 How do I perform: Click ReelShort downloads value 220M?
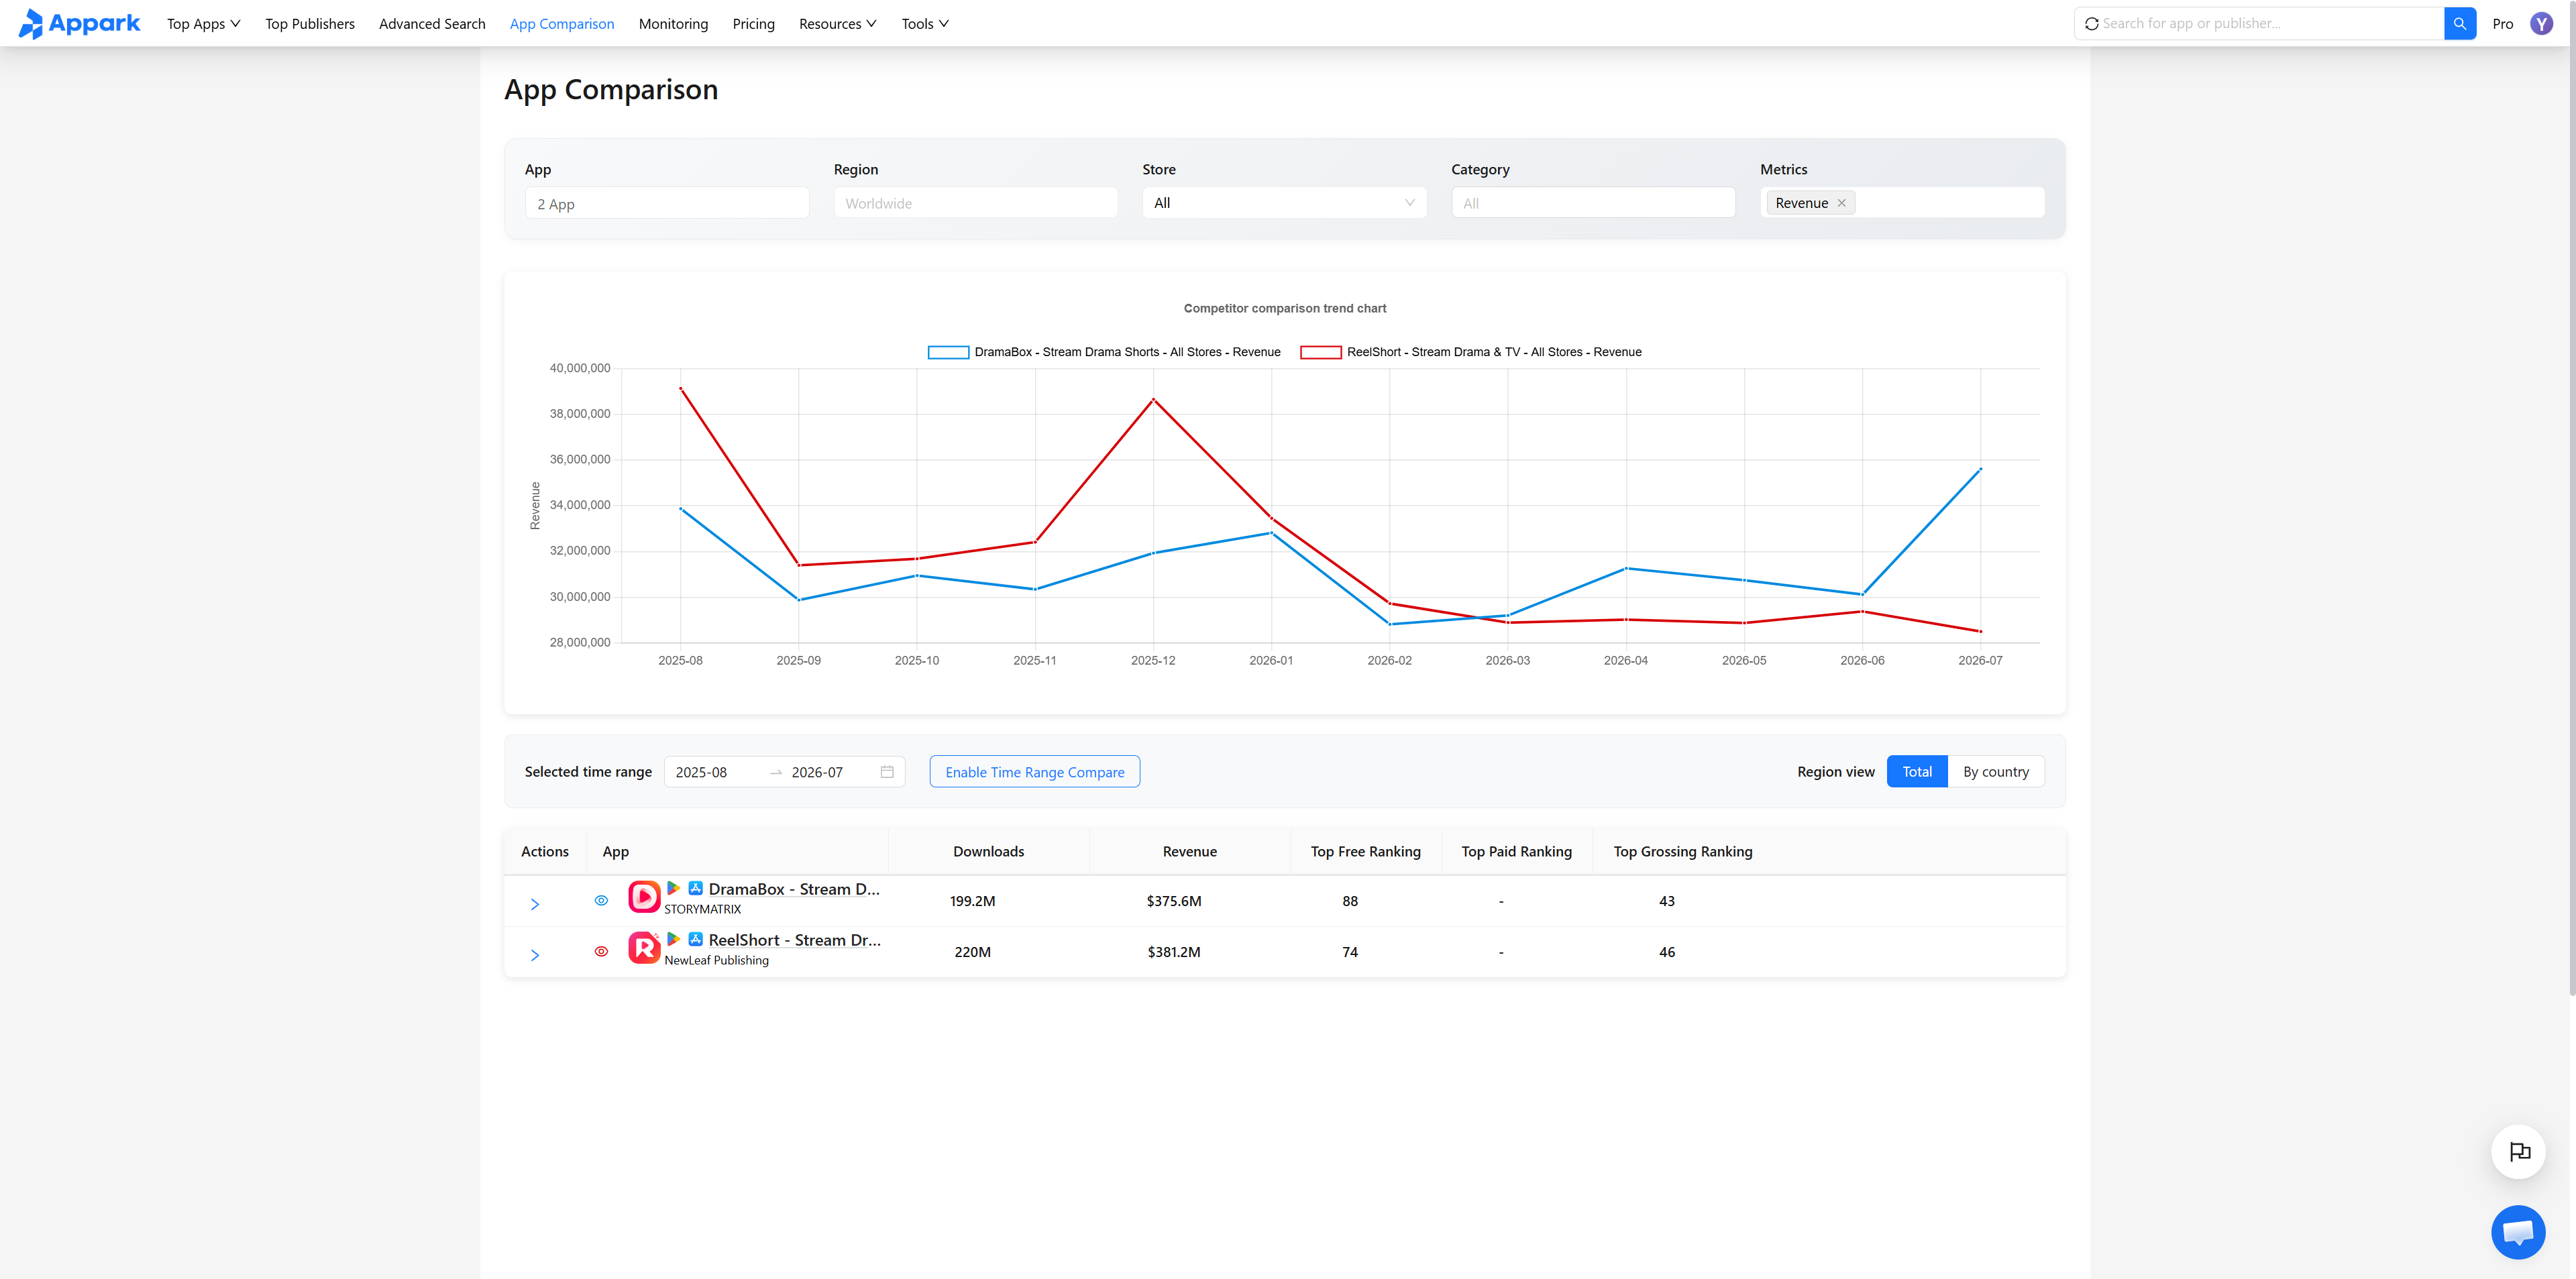(973, 952)
